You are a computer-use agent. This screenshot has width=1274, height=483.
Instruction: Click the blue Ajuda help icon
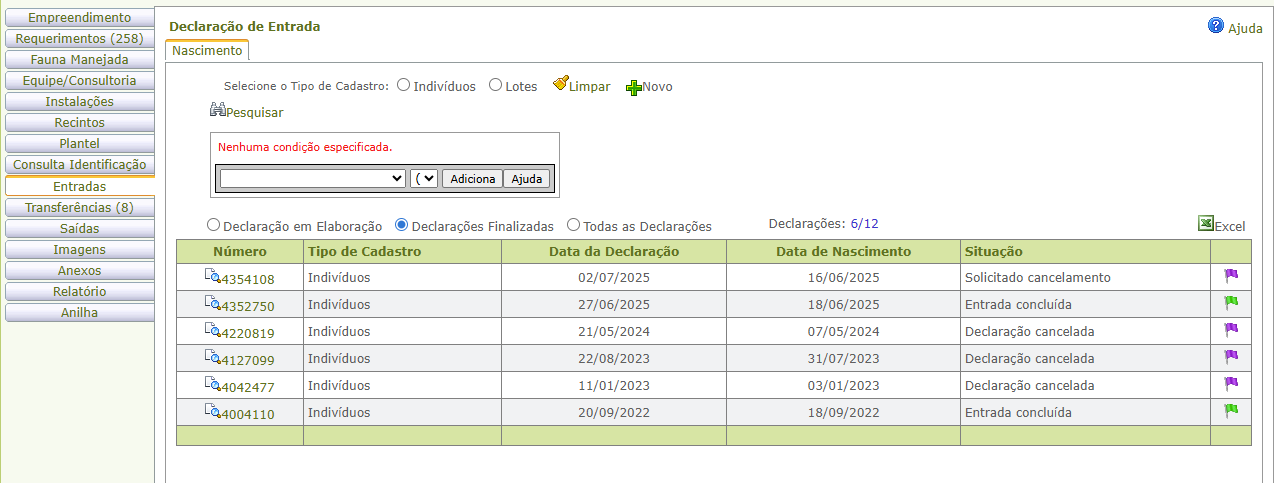point(1215,27)
